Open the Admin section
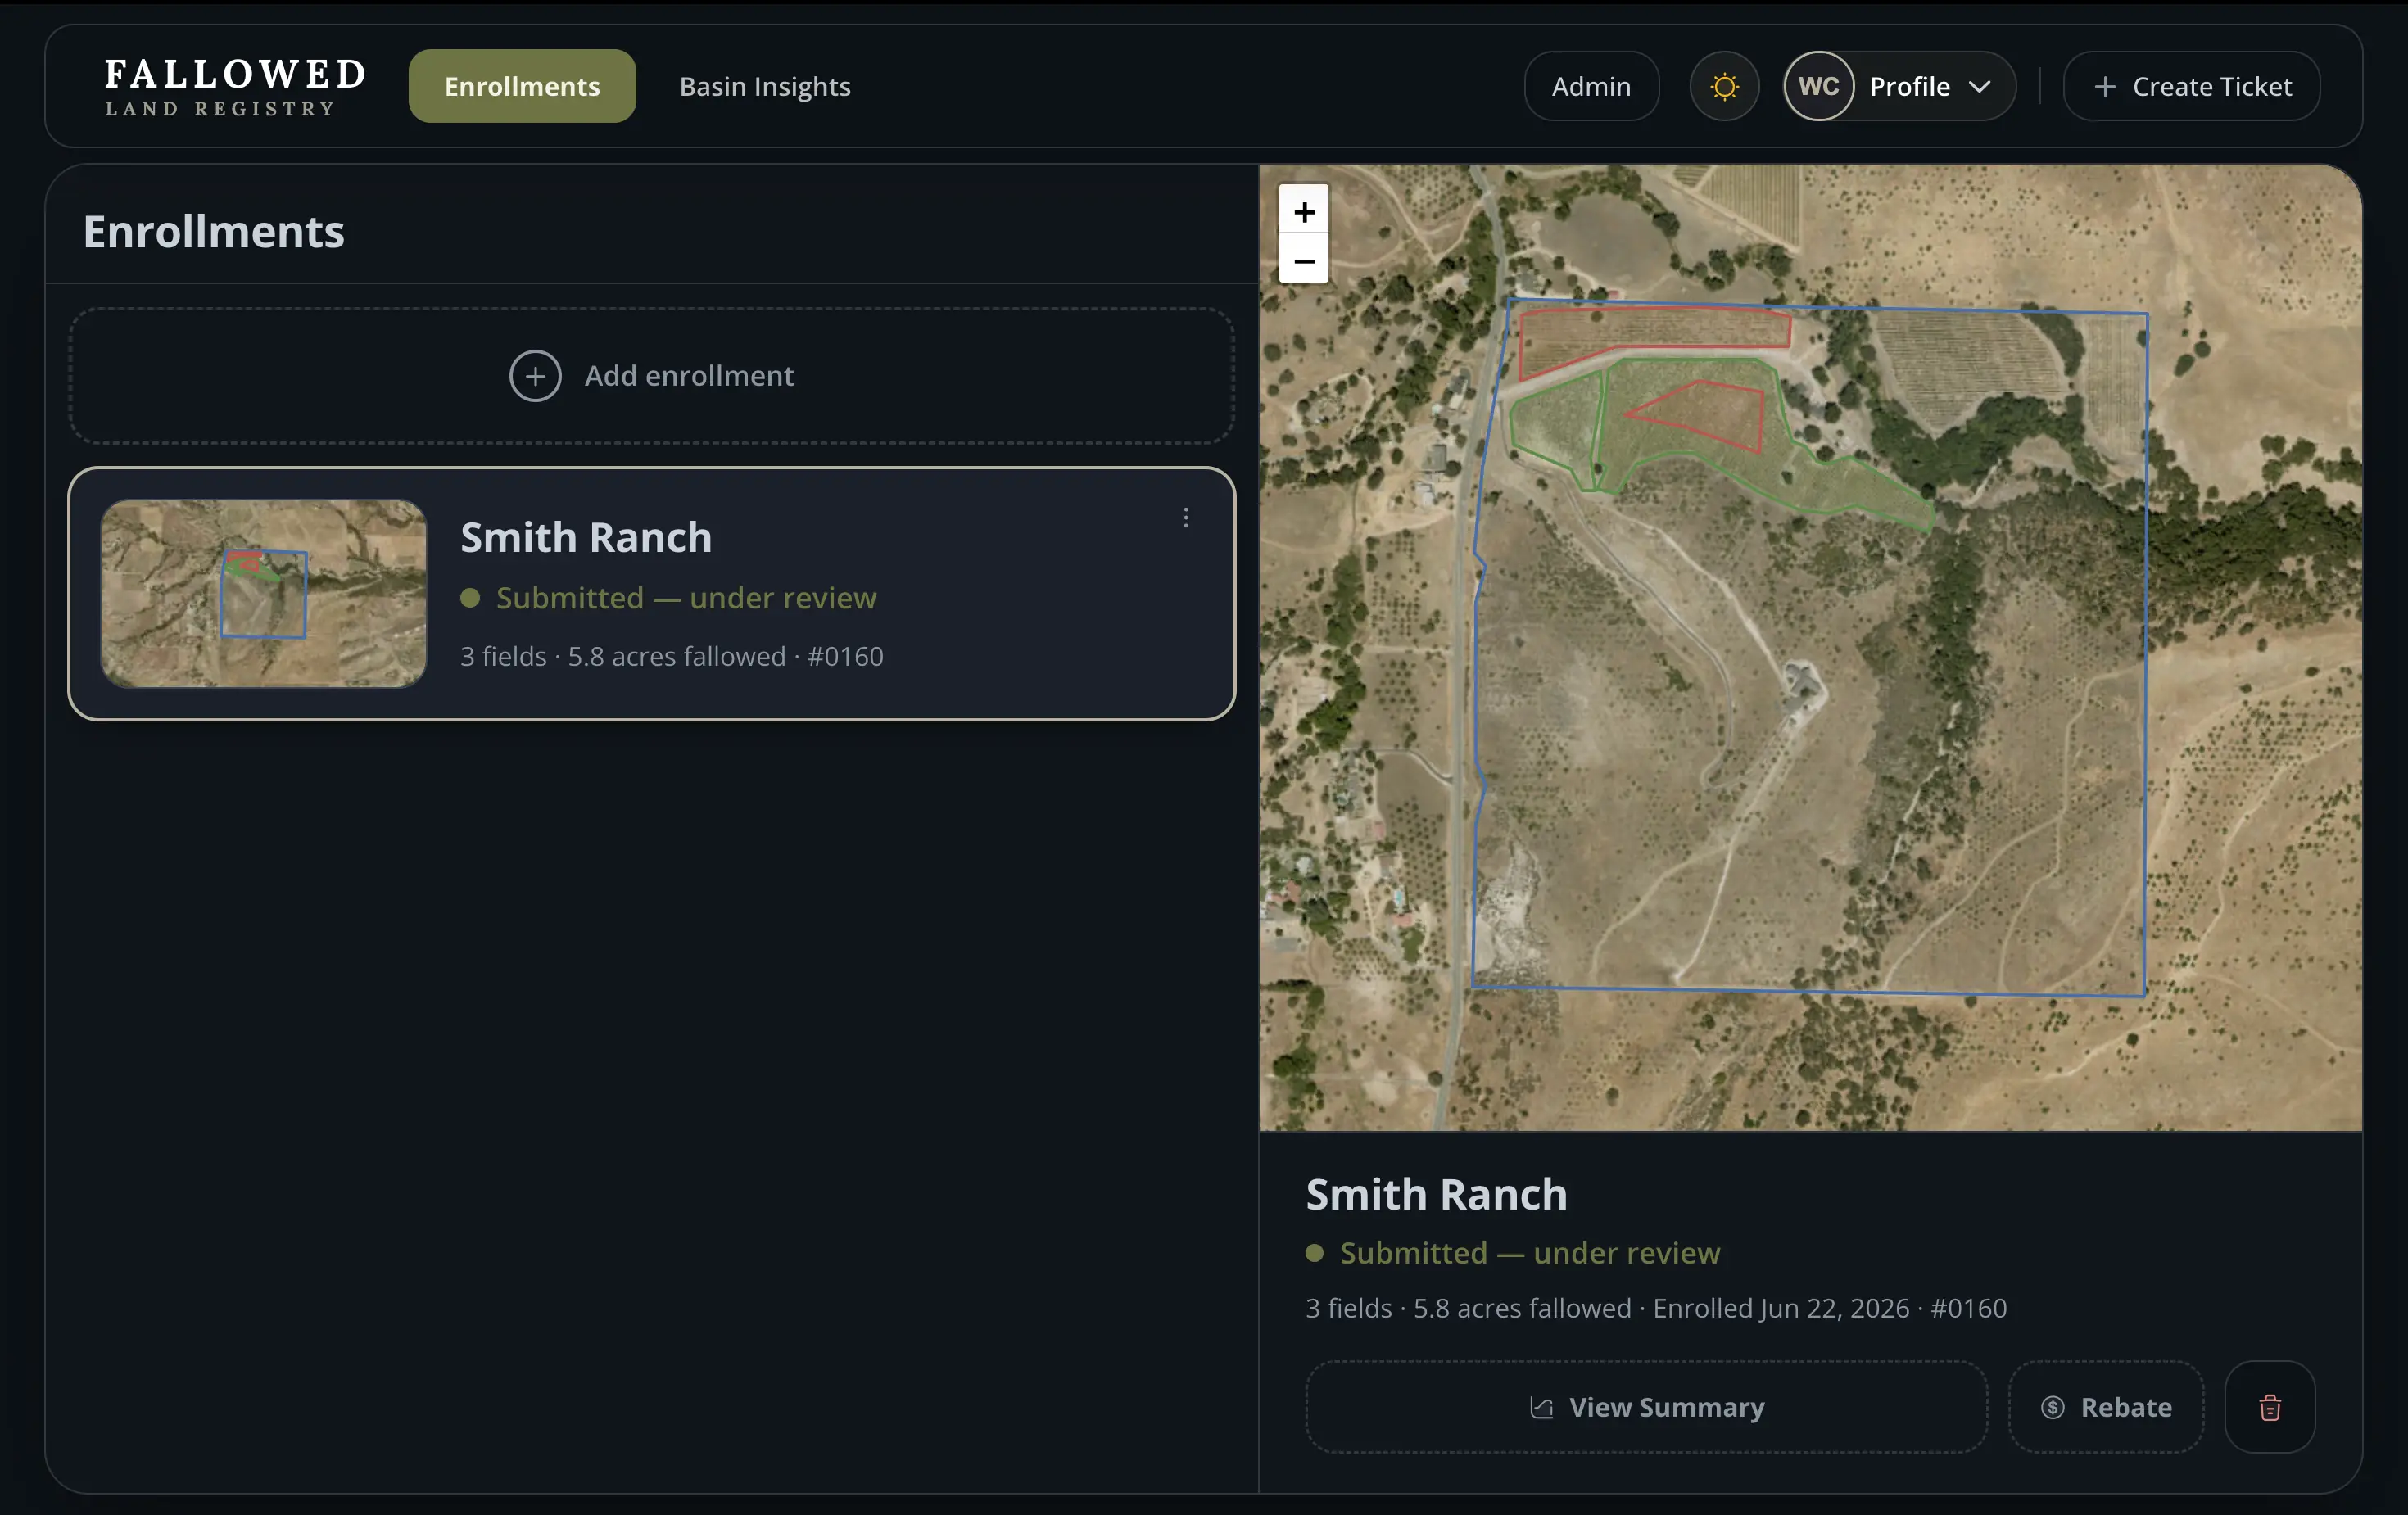The image size is (2408, 1515). (x=1591, y=87)
